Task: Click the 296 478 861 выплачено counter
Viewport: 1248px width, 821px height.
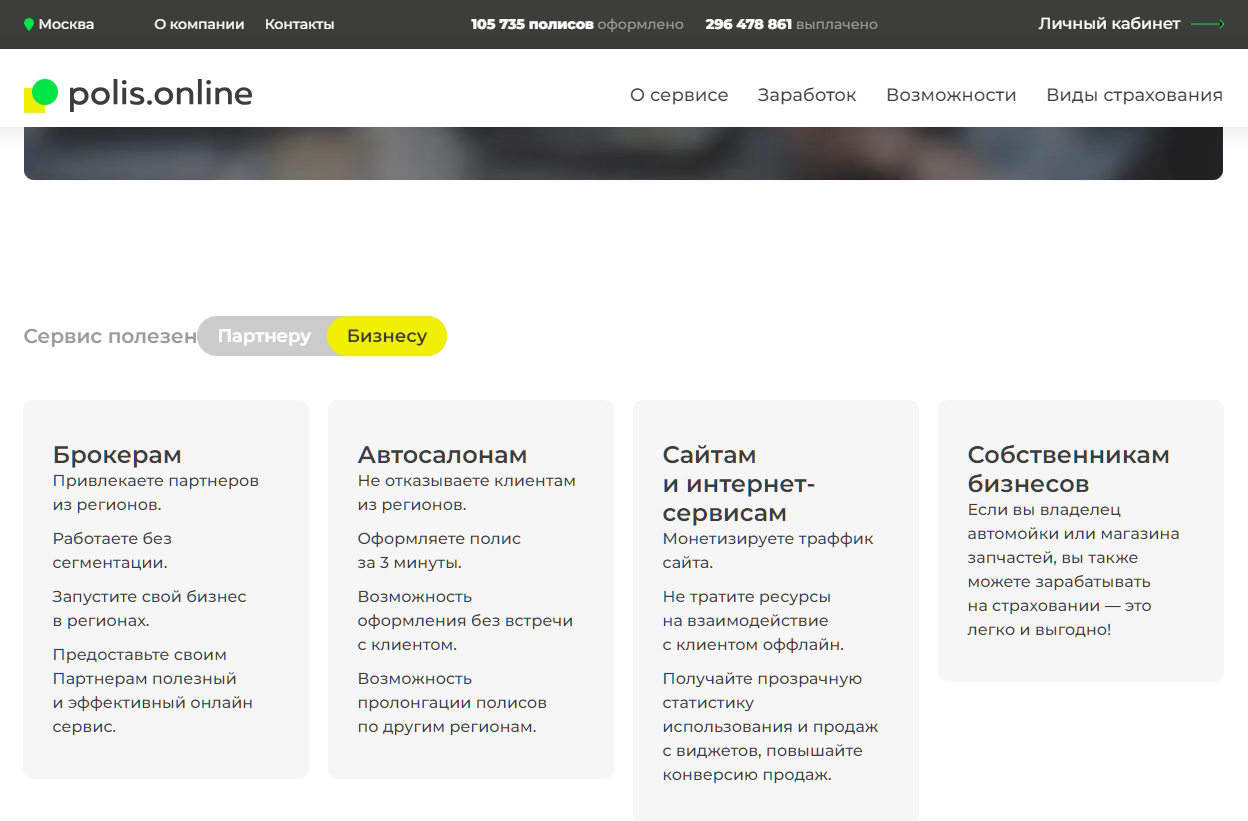Action: tap(791, 24)
